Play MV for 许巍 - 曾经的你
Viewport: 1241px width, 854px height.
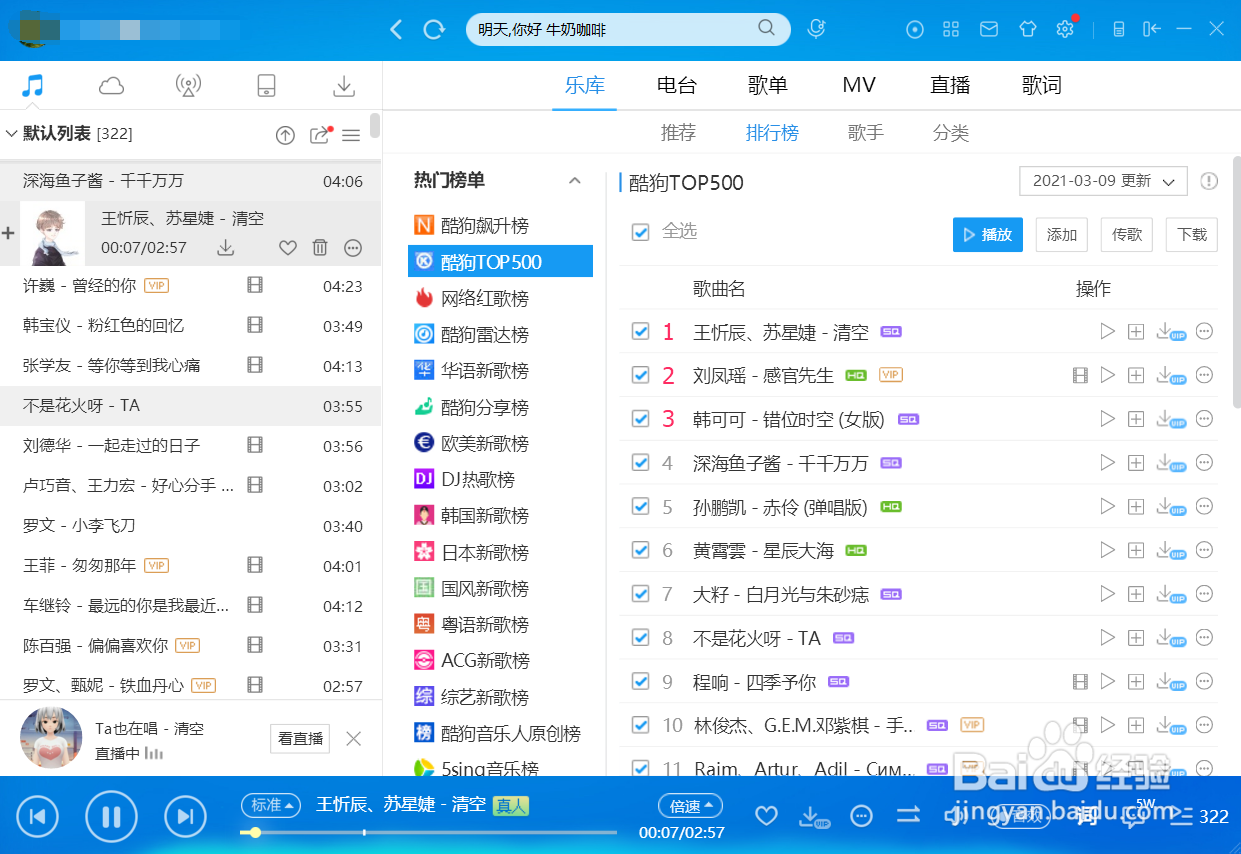coord(255,286)
